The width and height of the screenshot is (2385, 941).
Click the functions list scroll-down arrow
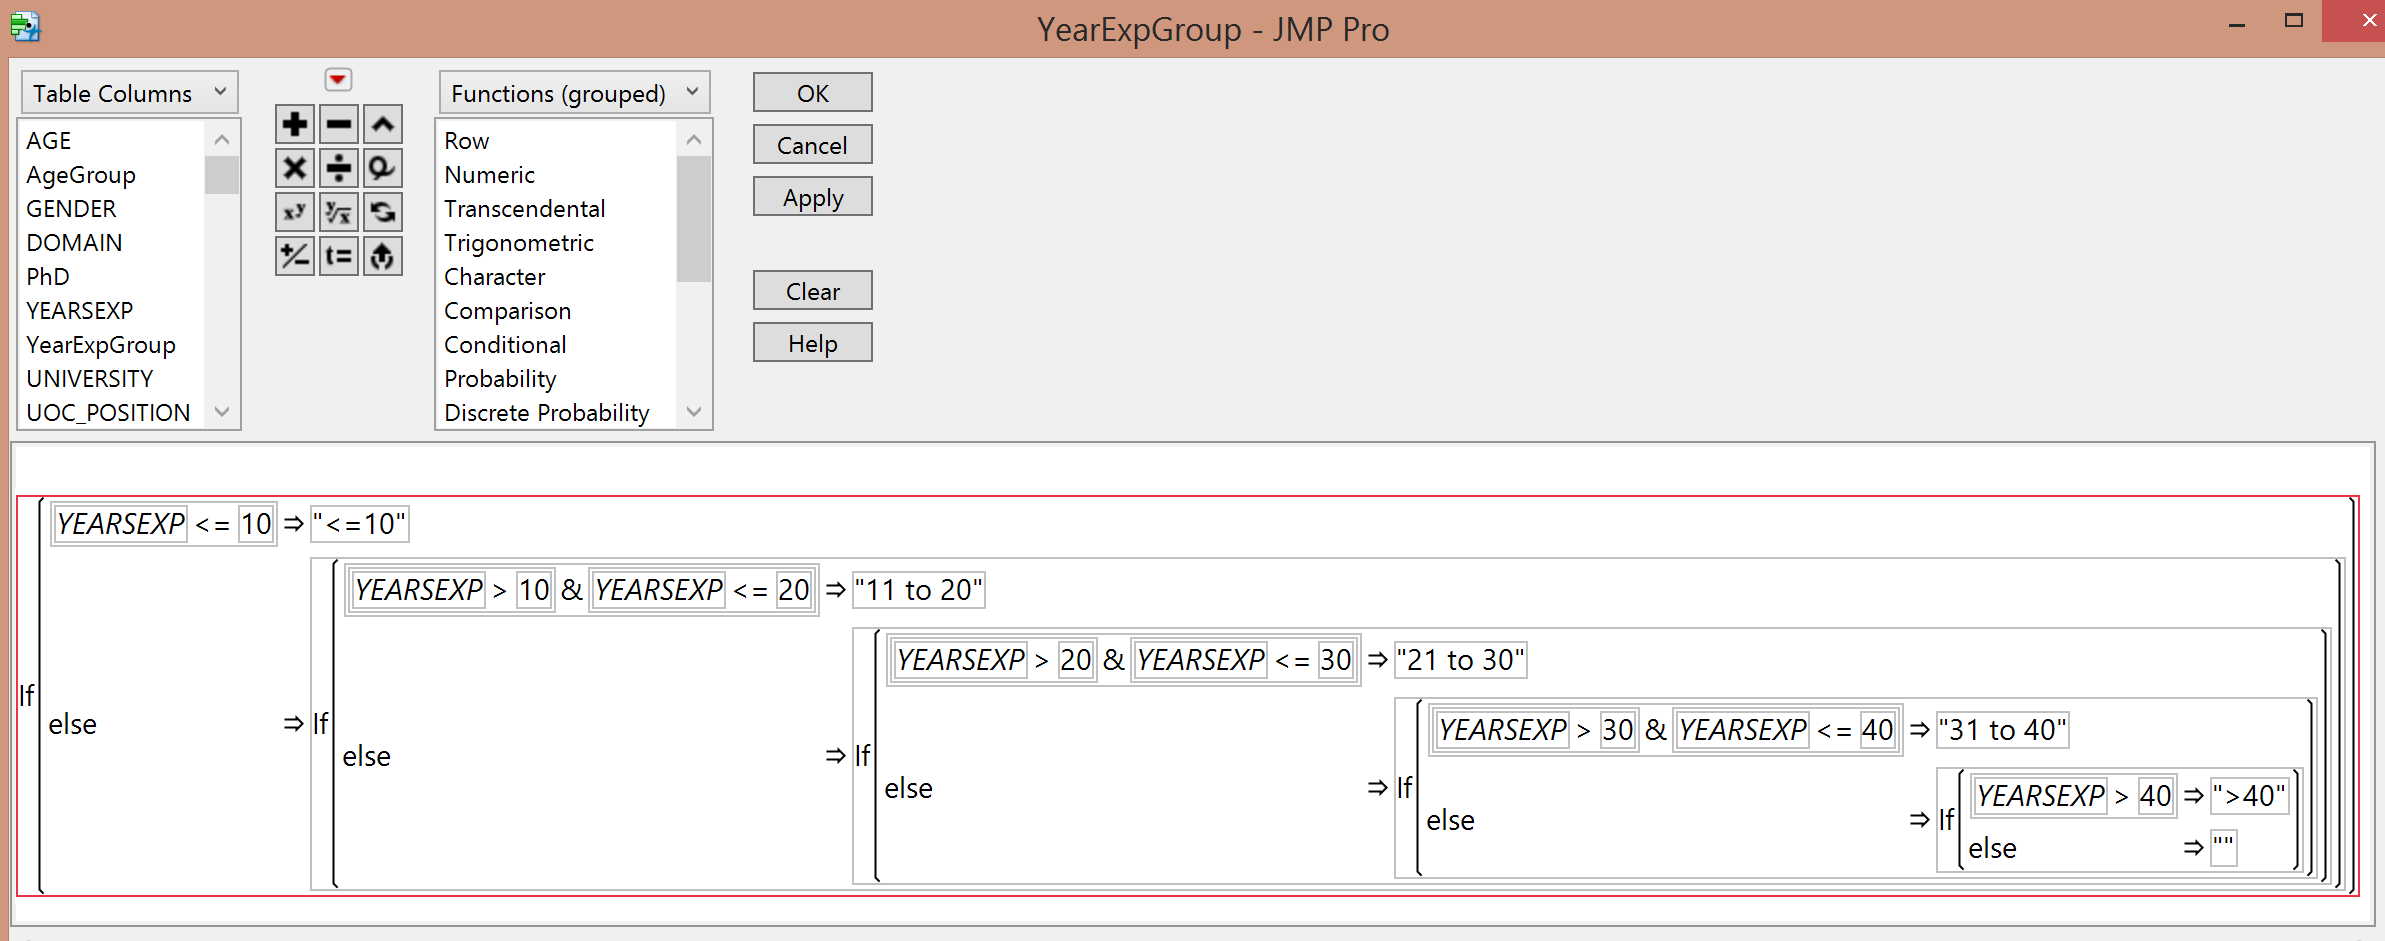694,411
